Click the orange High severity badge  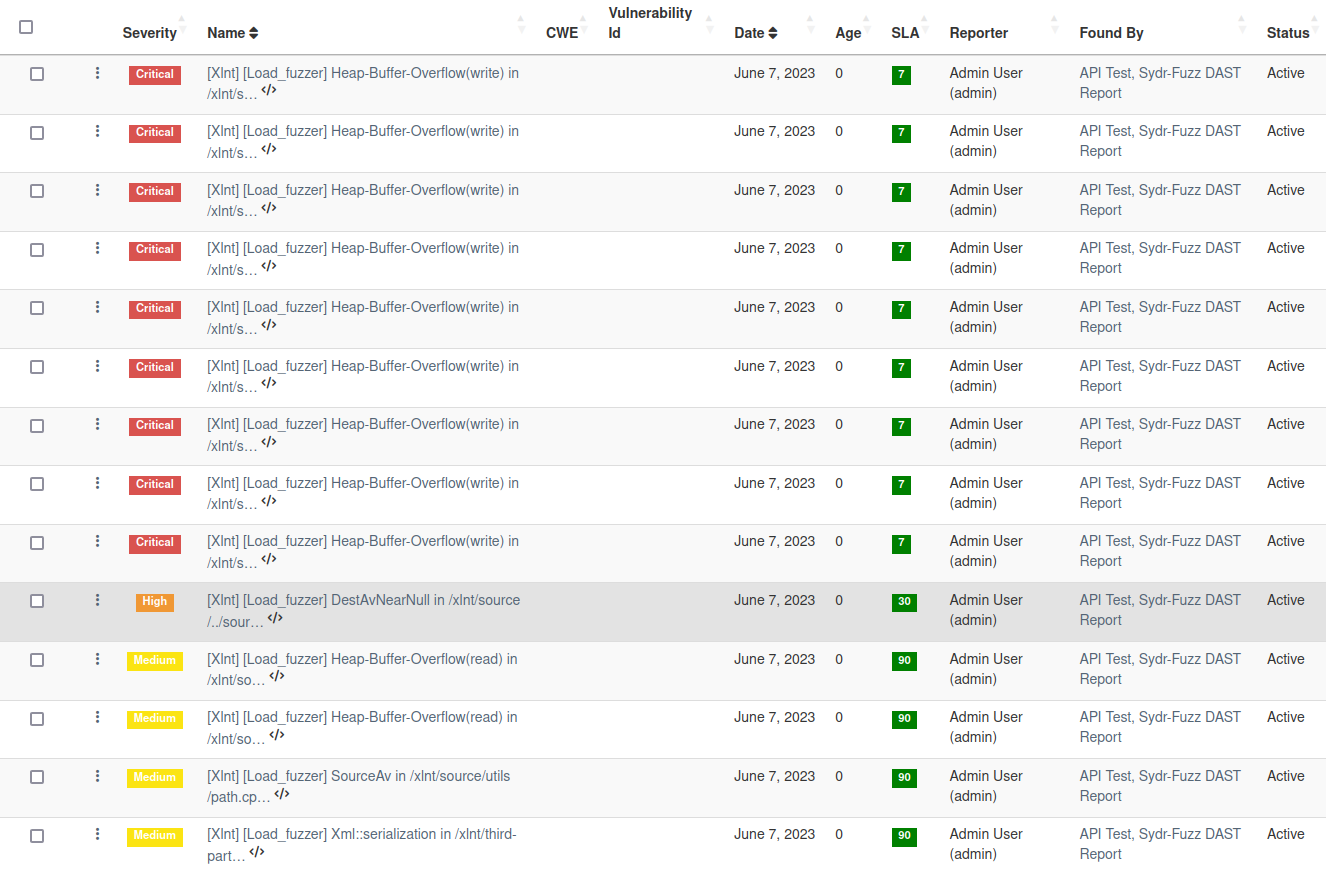point(155,602)
